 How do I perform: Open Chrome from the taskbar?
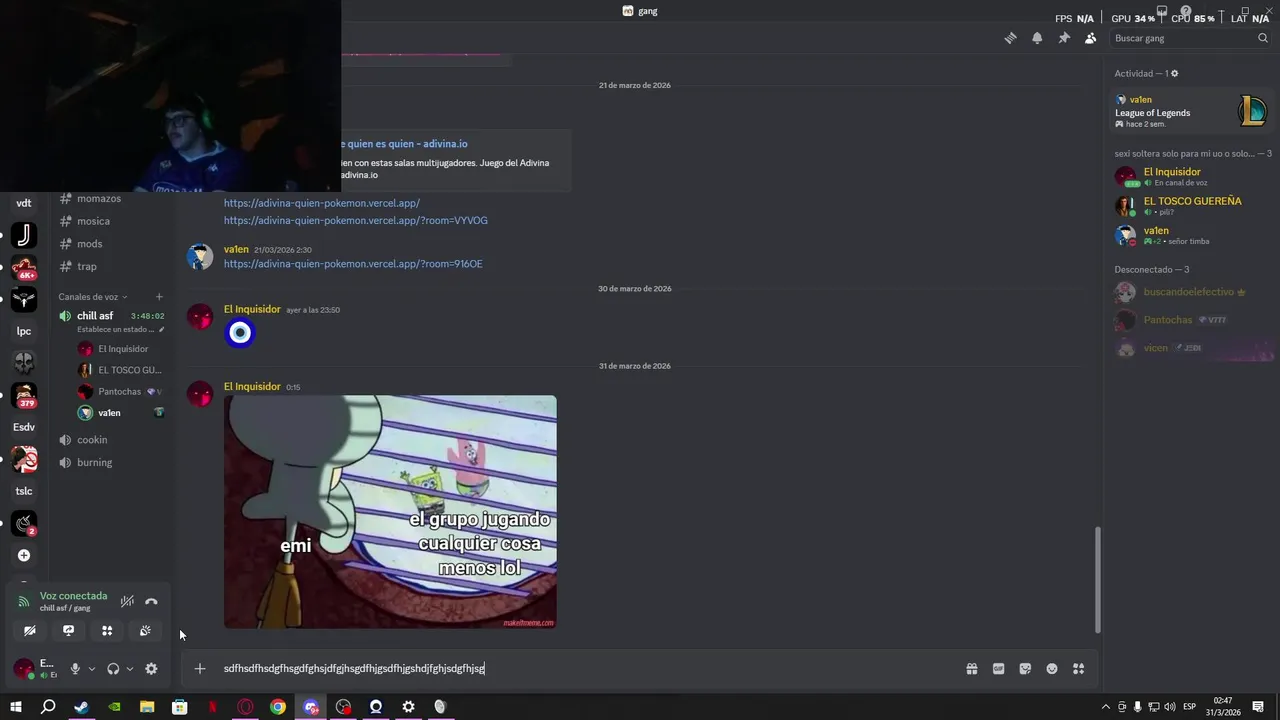pyautogui.click(x=278, y=707)
